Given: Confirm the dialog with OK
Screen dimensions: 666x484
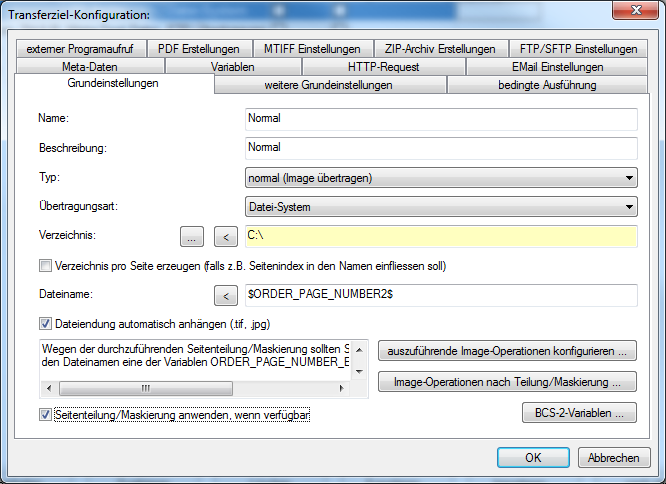Looking at the screenshot, I should point(533,457).
